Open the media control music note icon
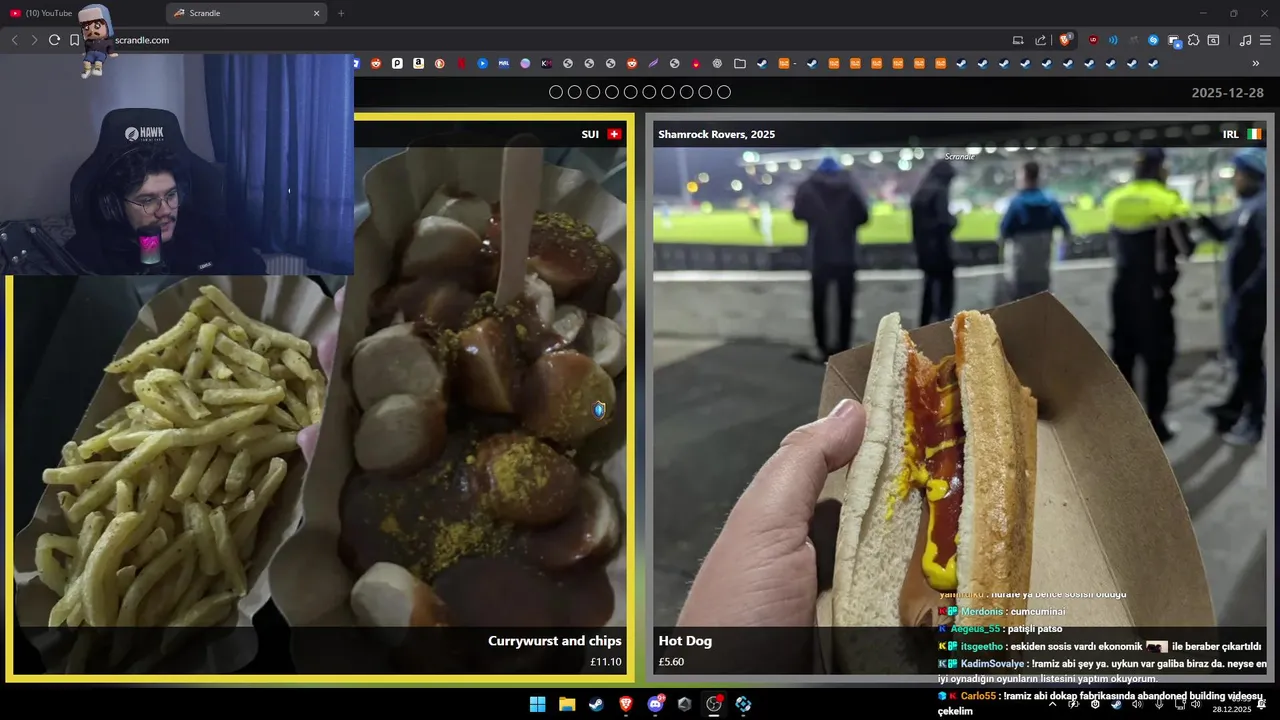 1245,40
